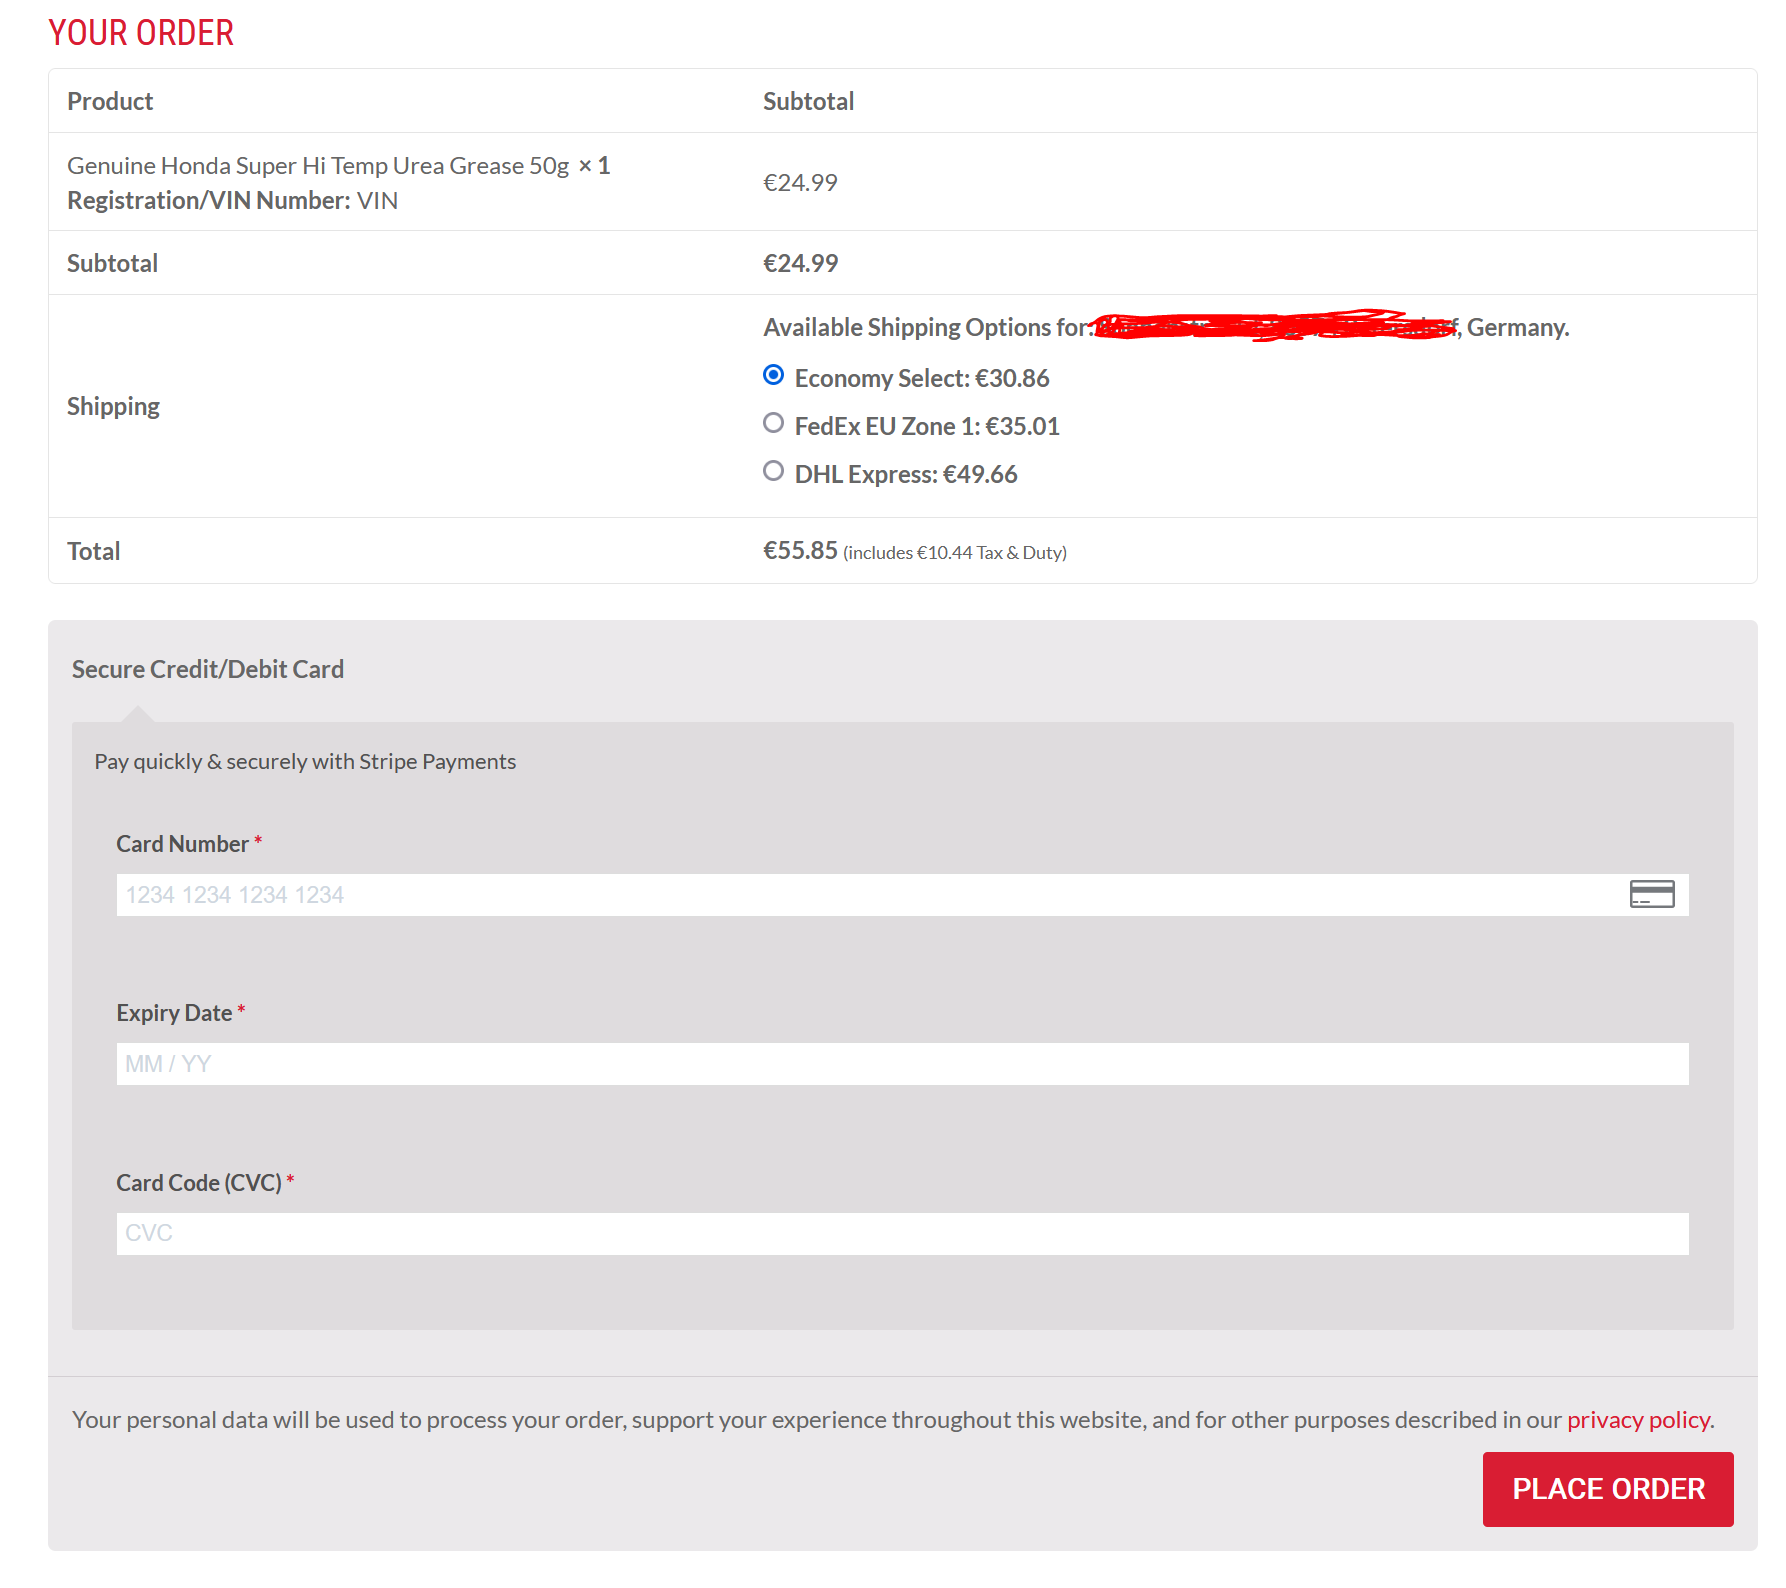The height and width of the screenshot is (1588, 1786).
Task: Click the €55.85 total amount
Action: tap(800, 551)
